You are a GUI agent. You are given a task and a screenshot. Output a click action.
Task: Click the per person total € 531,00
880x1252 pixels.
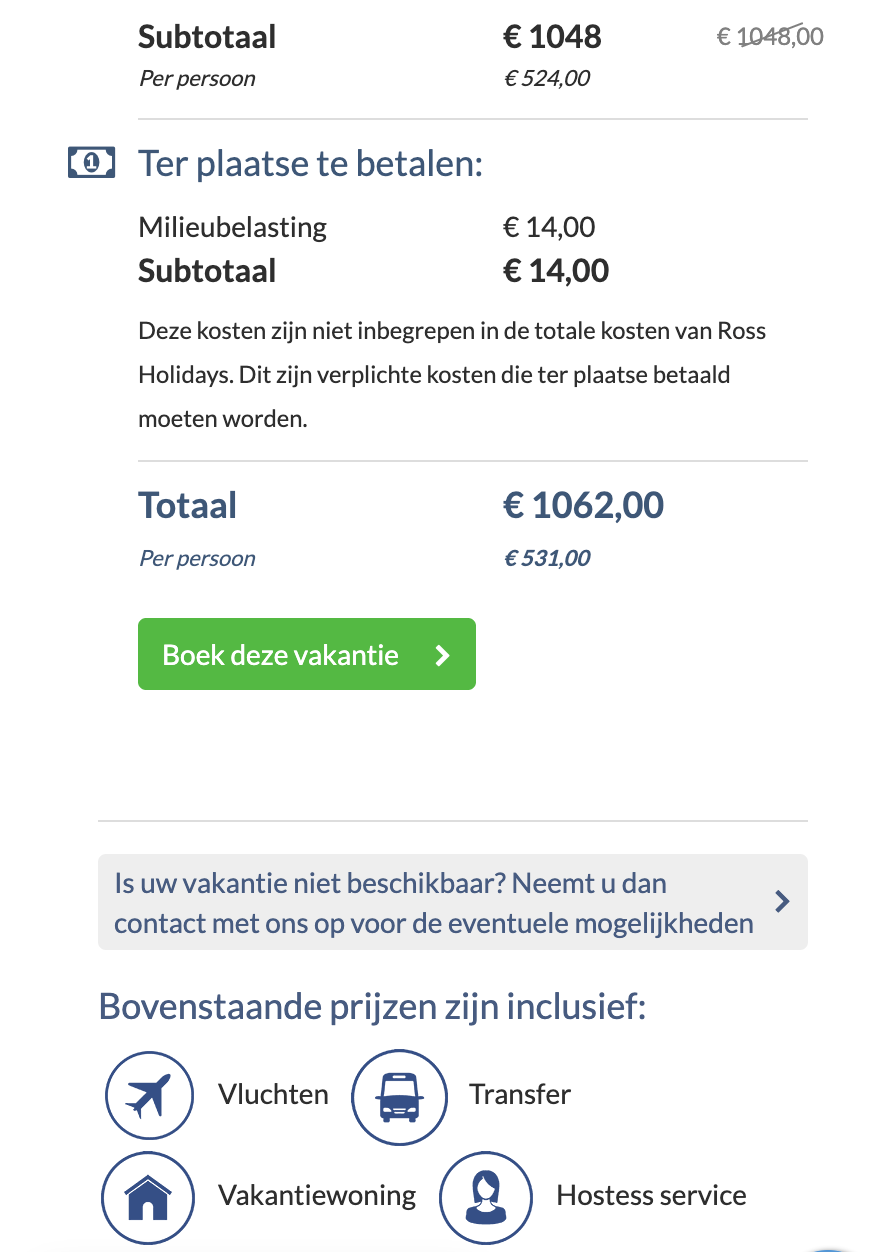coord(547,558)
